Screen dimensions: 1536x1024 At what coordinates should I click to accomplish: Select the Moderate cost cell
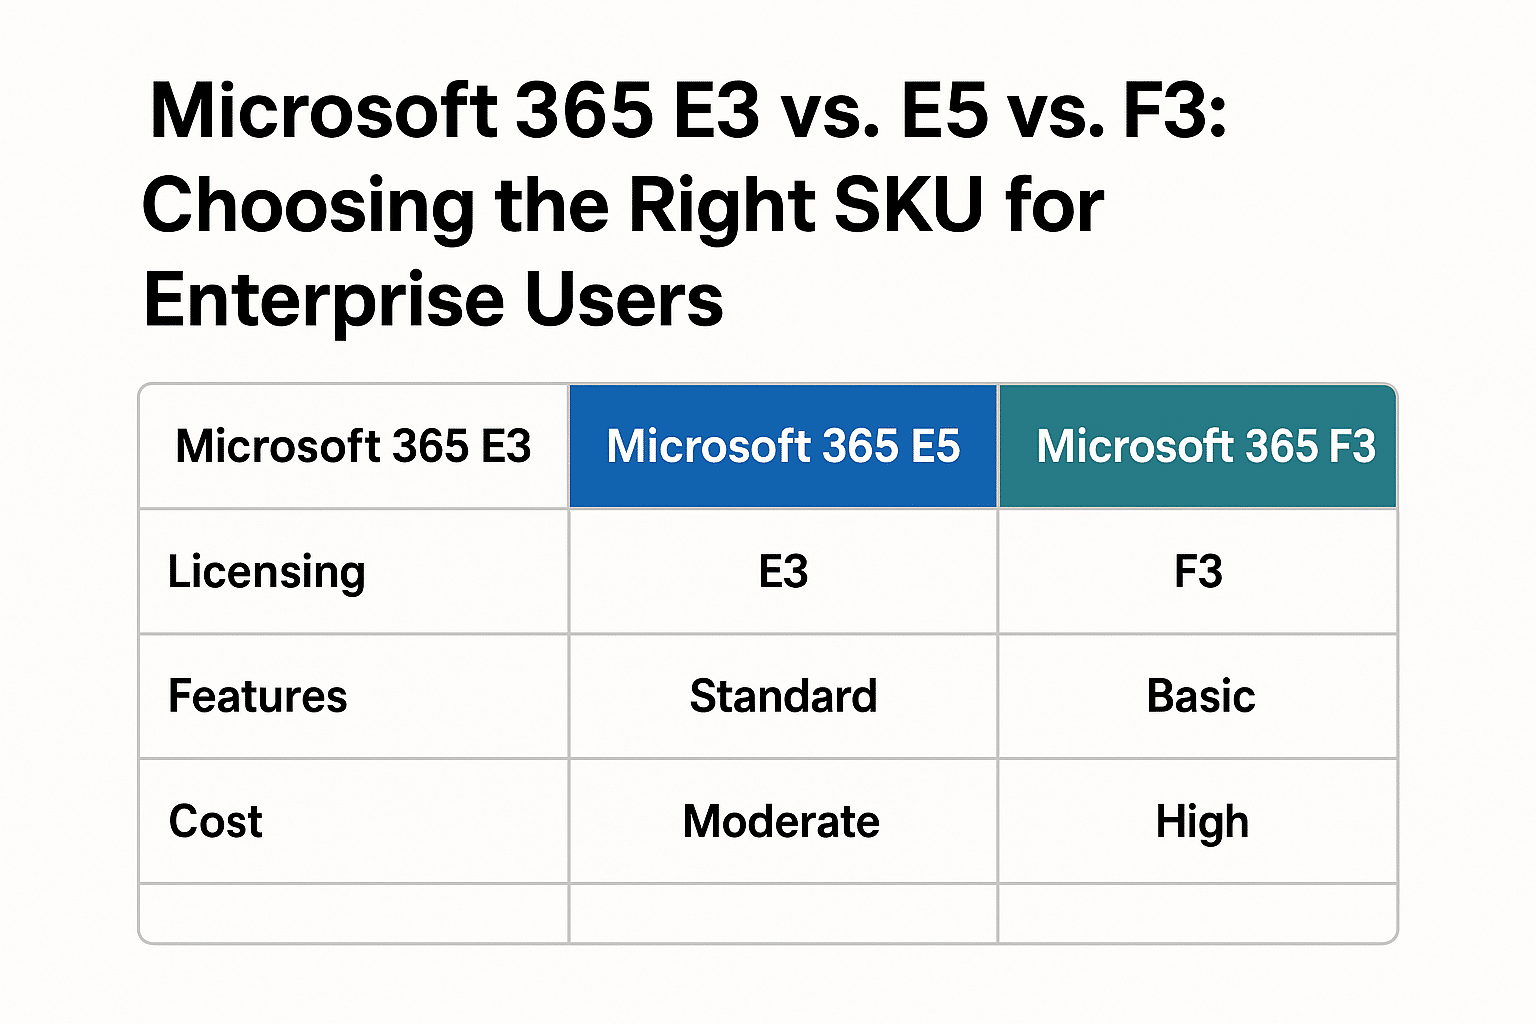[x=781, y=822]
